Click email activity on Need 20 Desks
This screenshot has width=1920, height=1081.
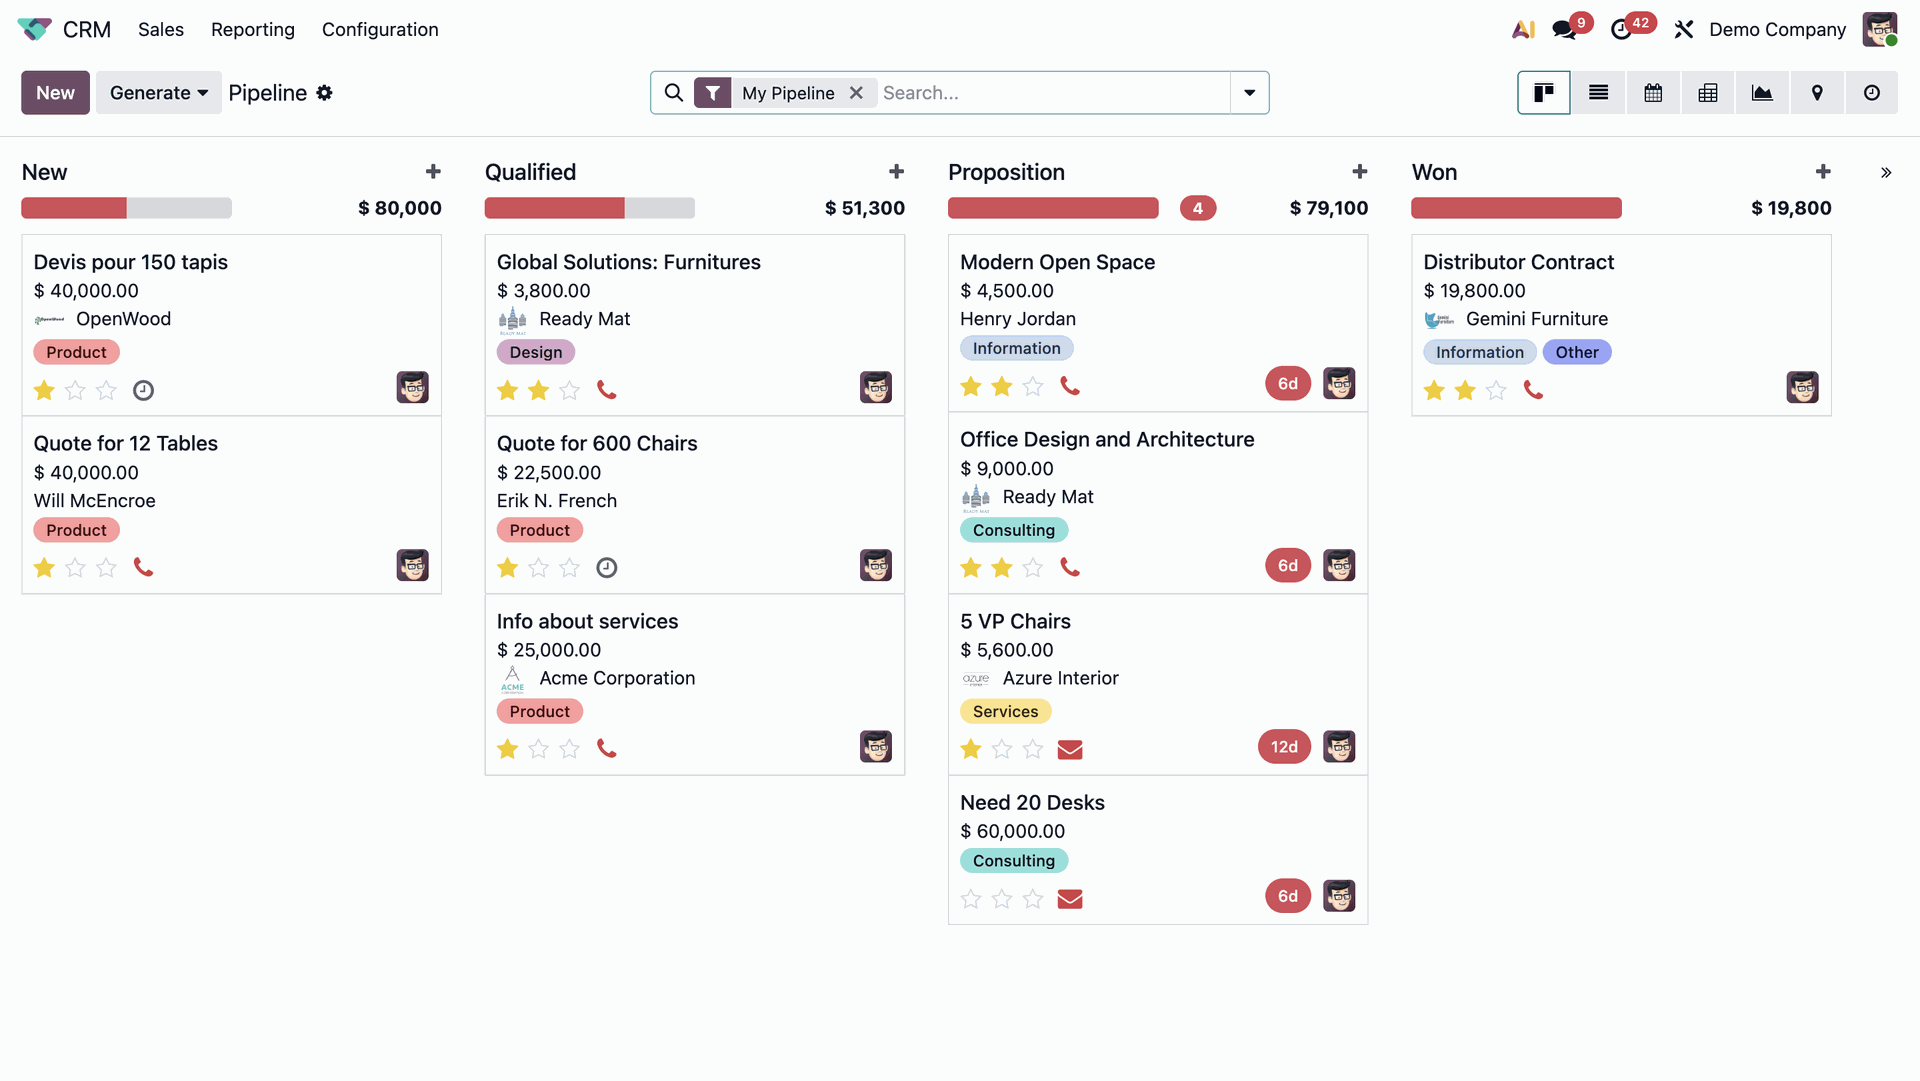coord(1070,899)
